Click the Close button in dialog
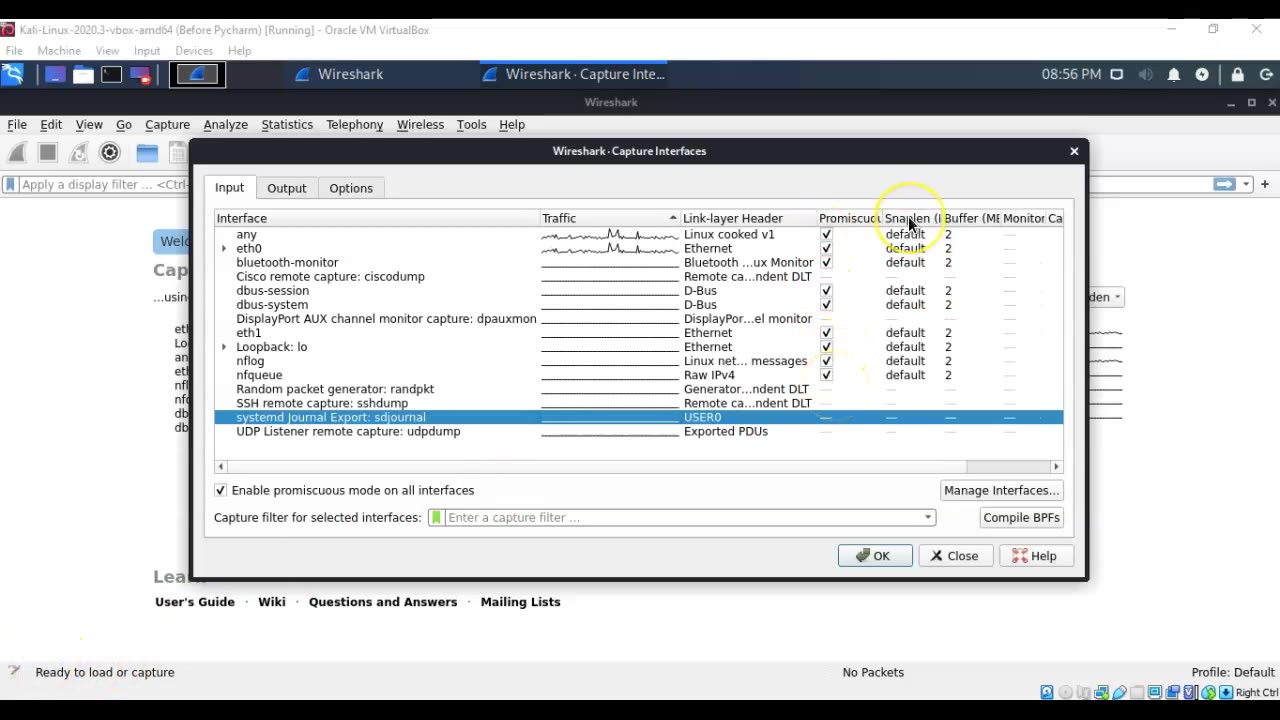Screen dimensions: 1280x720 click(x=954, y=556)
